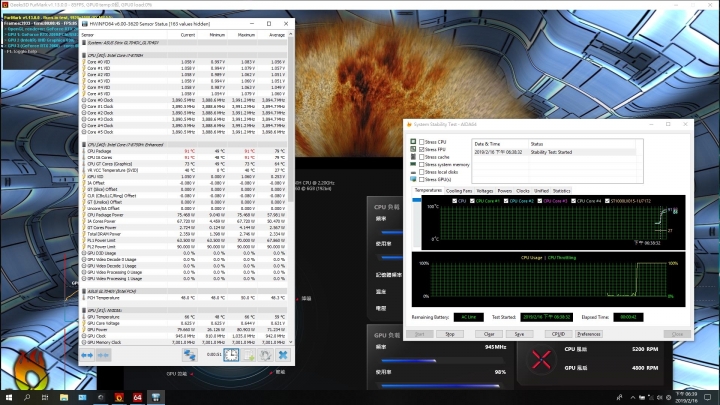Uncheck the Stress FPU checkbox
Image resolution: width=720 pixels, height=405 pixels.
tap(422, 149)
